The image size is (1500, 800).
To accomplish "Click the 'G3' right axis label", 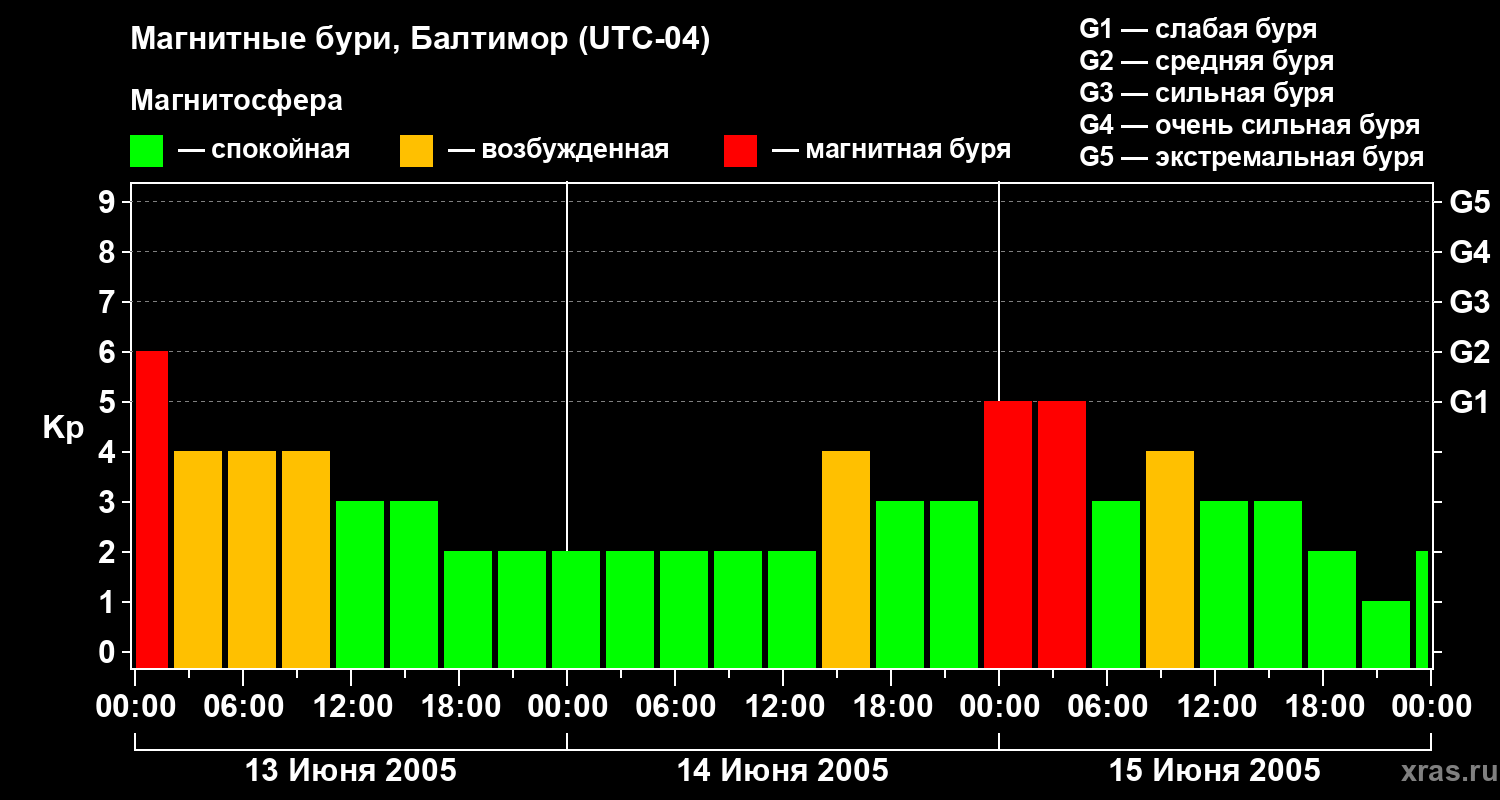I will [x=1469, y=302].
